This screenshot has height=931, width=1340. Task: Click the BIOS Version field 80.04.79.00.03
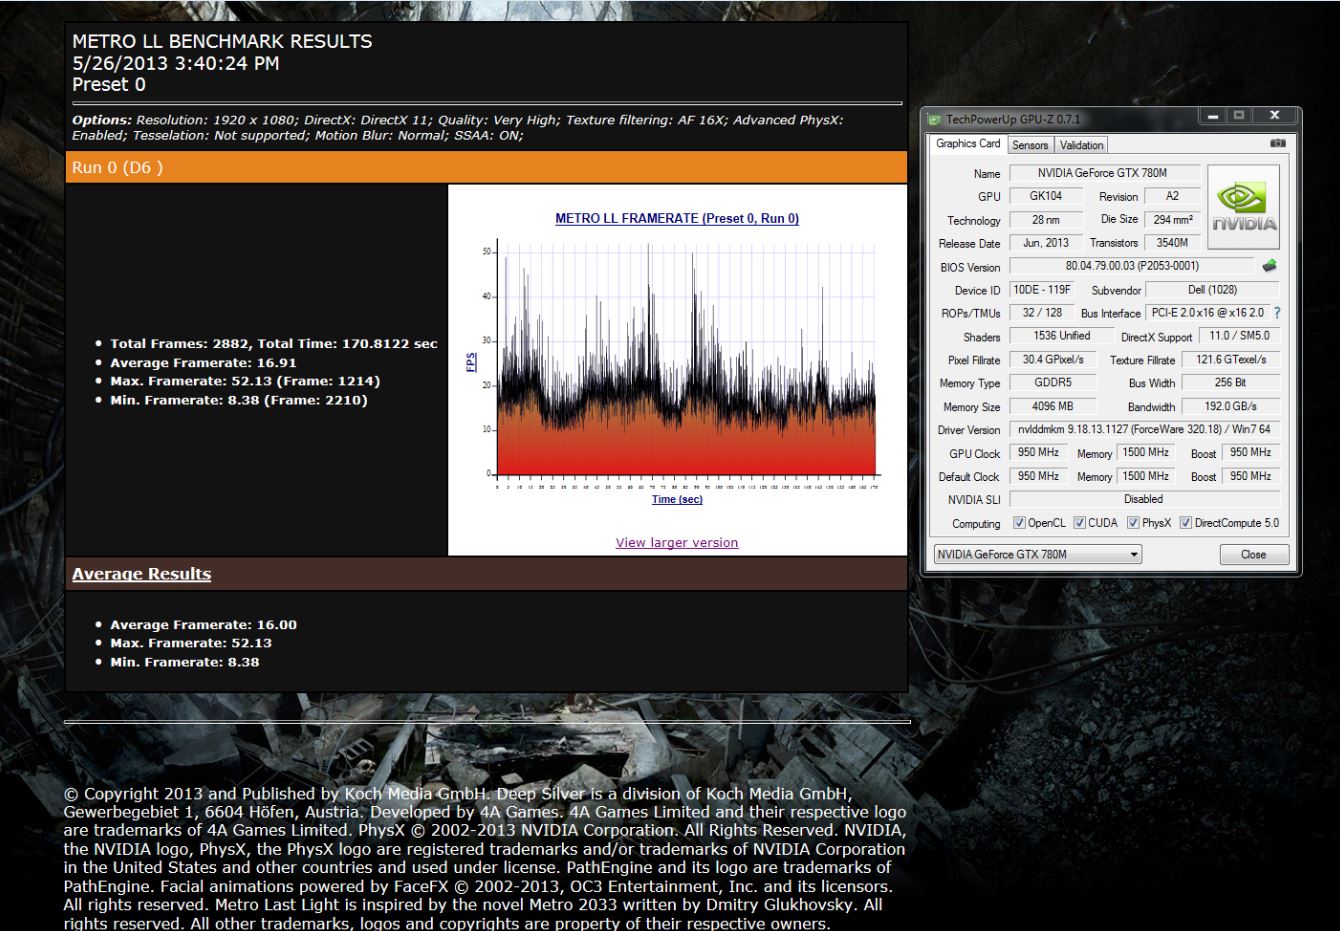1131,266
